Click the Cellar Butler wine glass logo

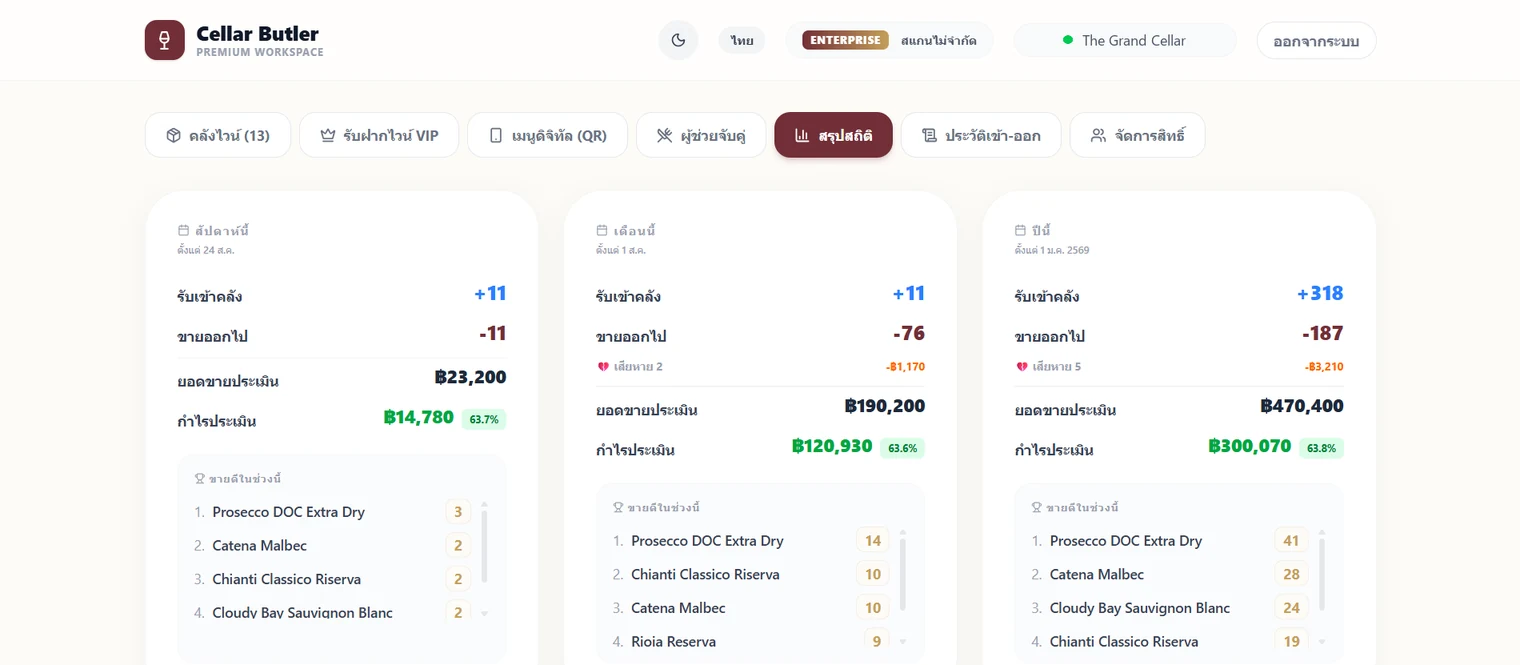click(165, 40)
